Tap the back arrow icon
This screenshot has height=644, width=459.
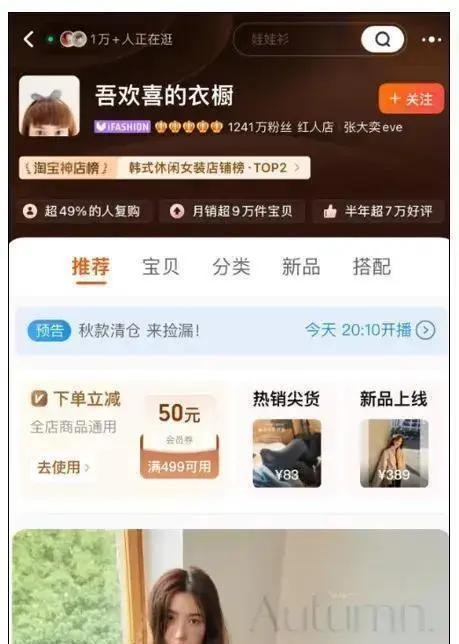[x=29, y=39]
